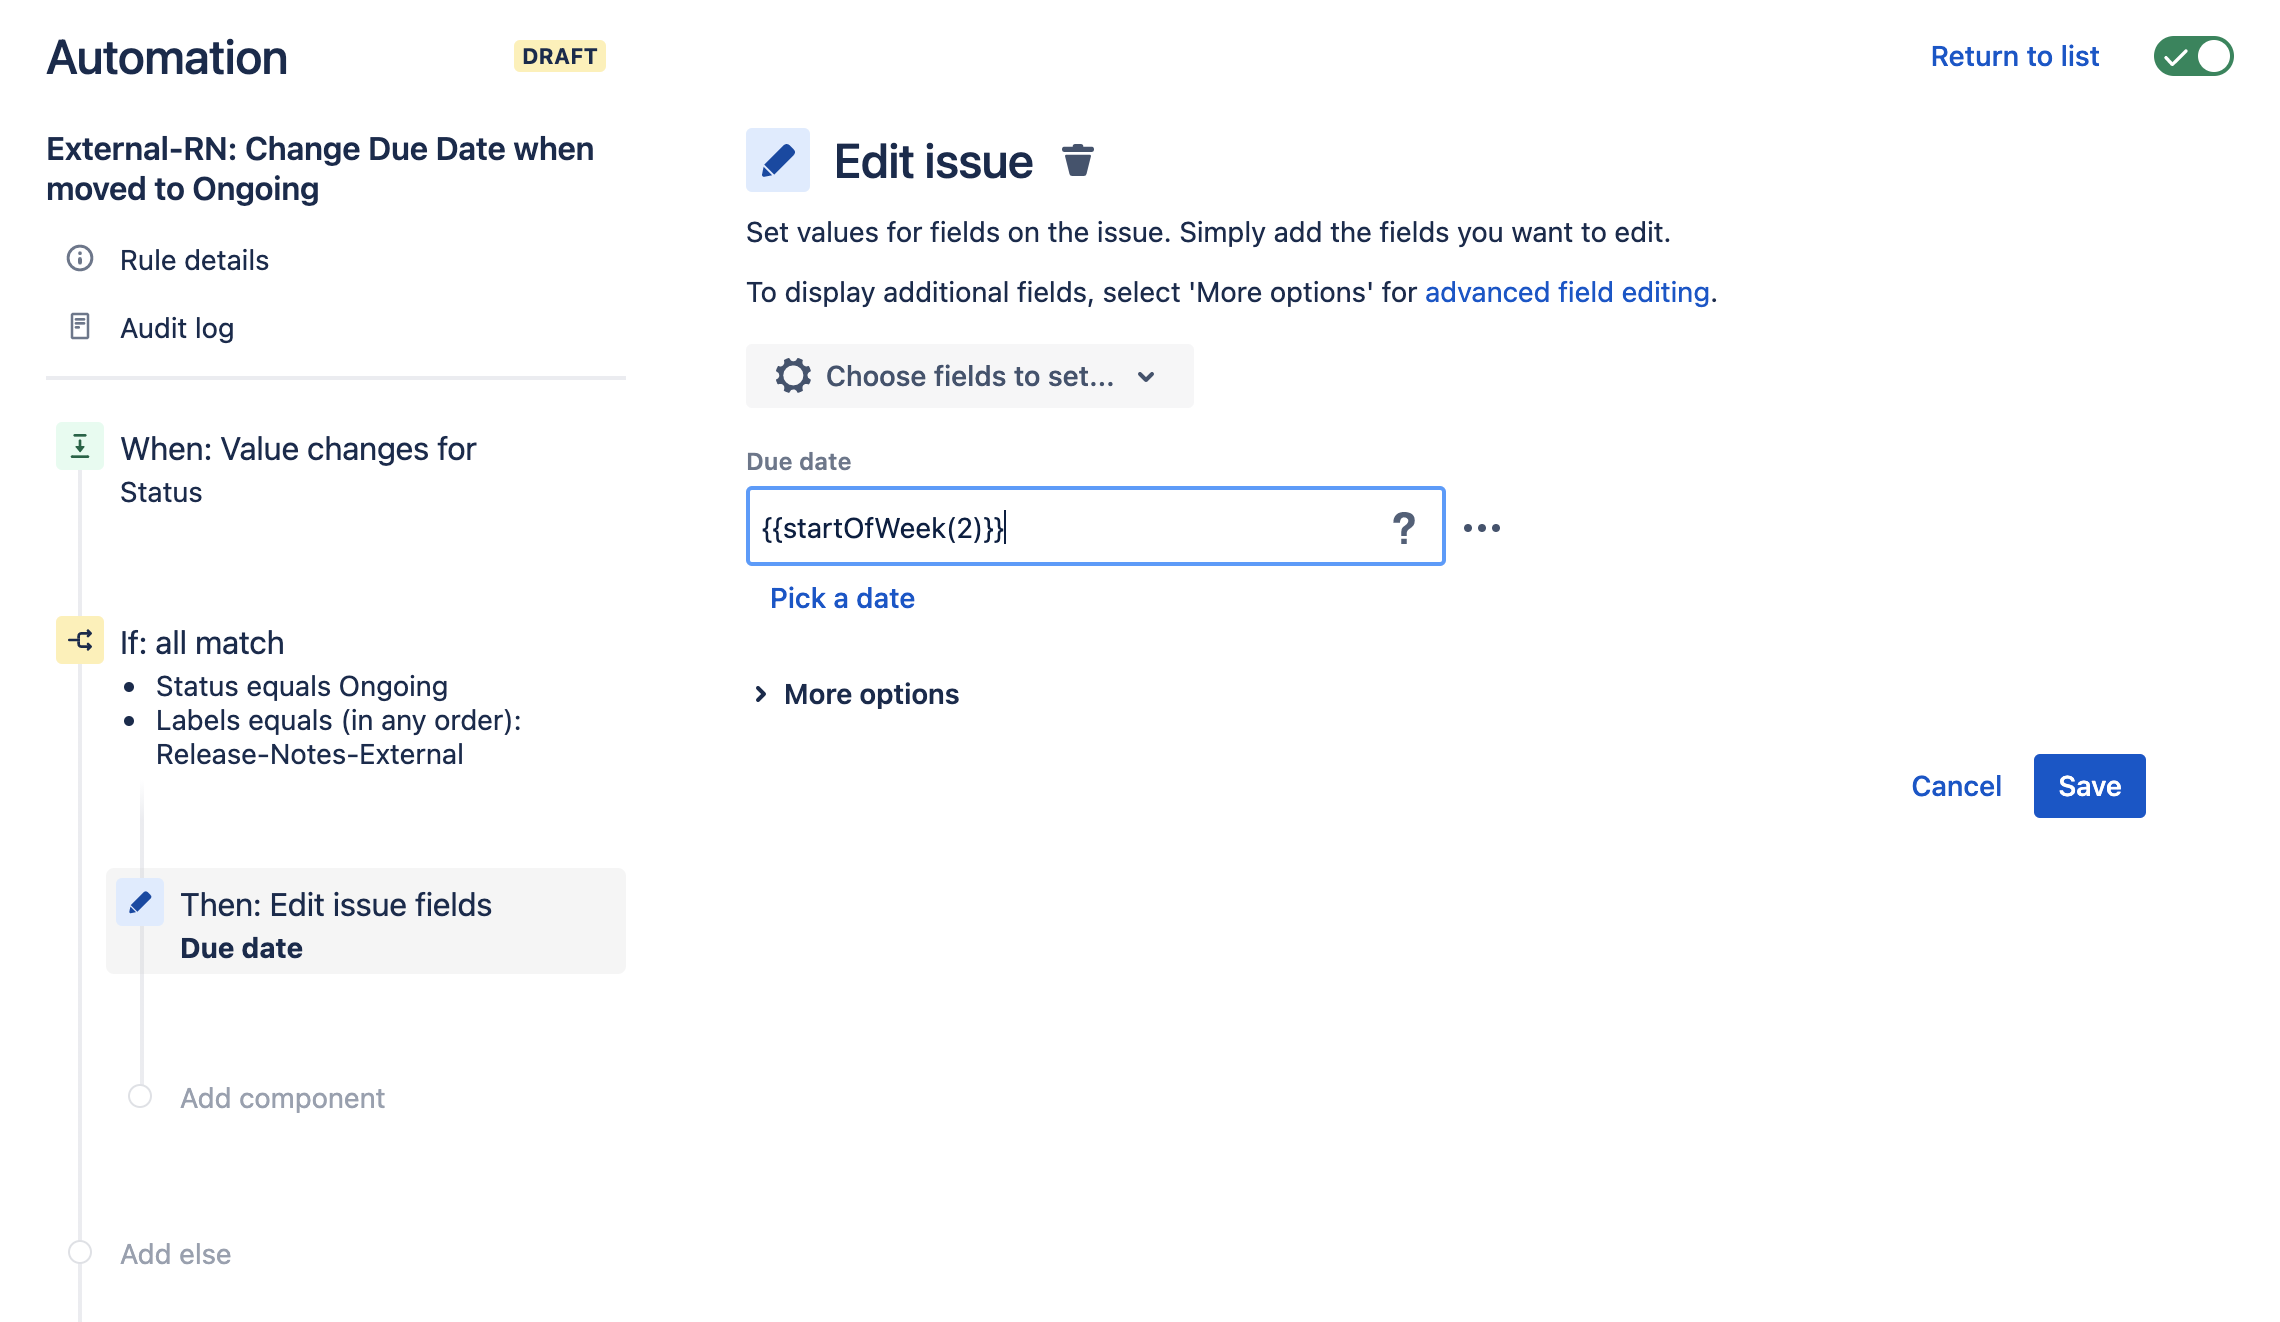Open the question mark help for Due date
The height and width of the screenshot is (1322, 2280).
(1404, 527)
